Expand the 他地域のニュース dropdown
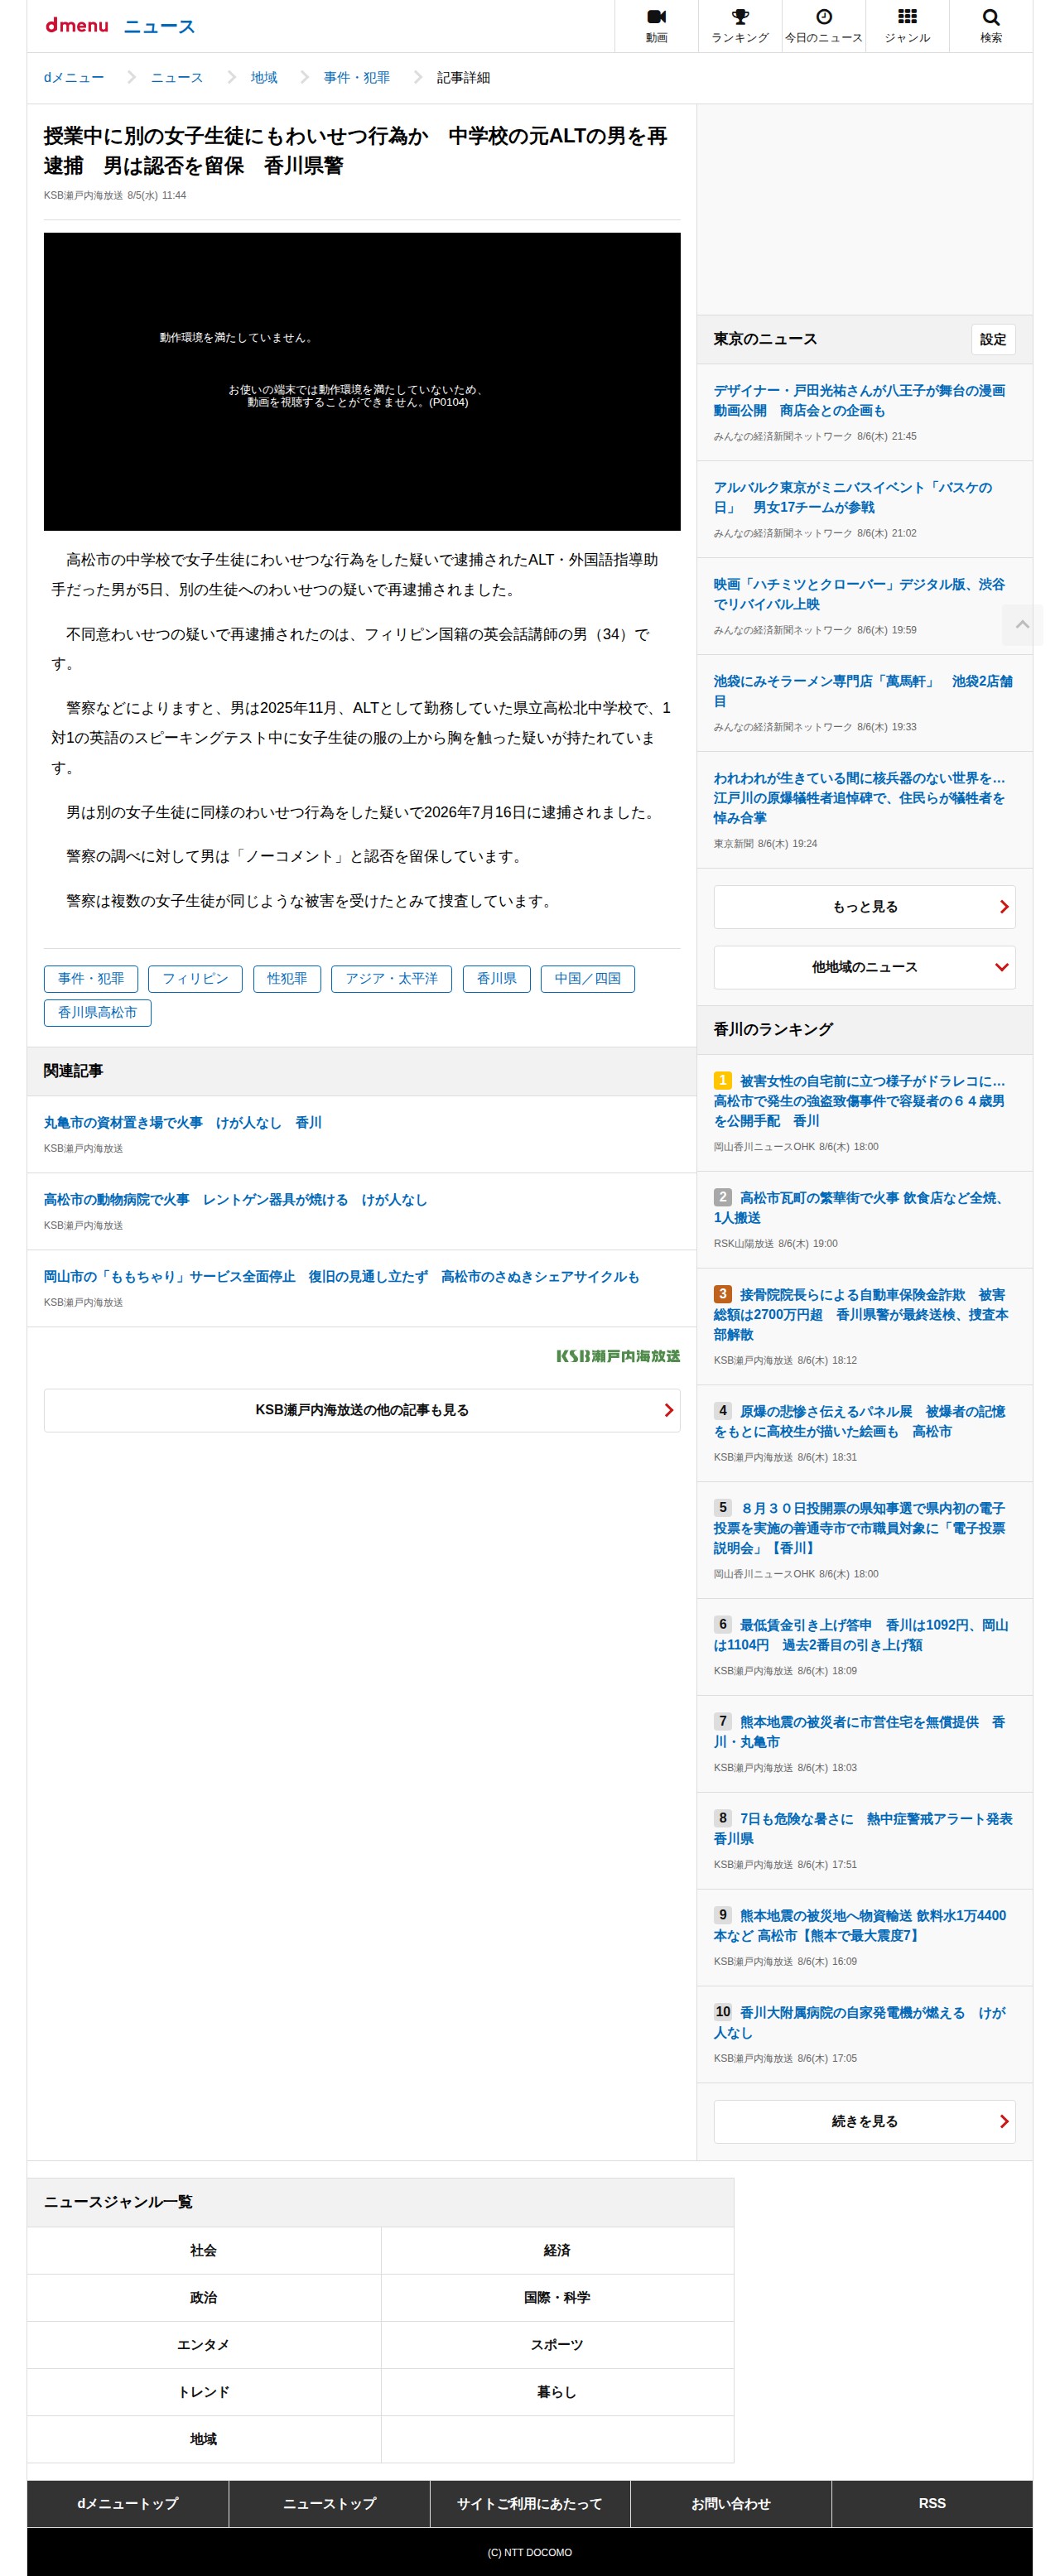 coord(864,966)
